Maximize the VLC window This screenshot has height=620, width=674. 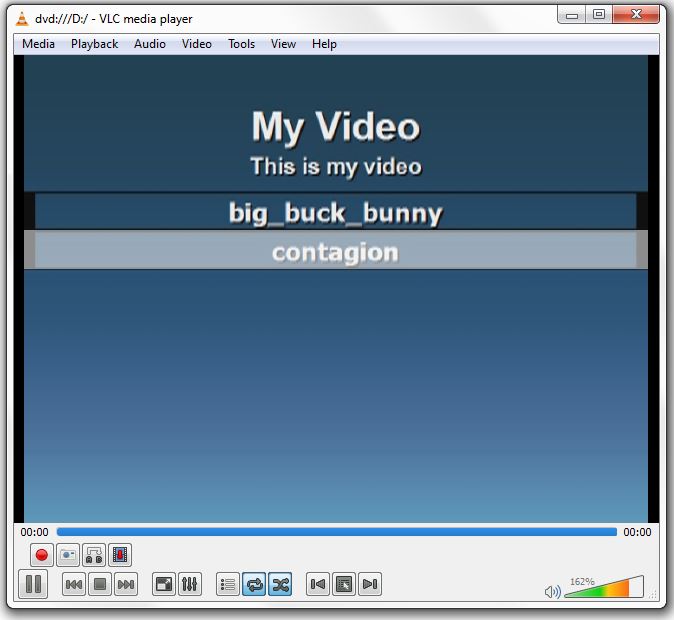point(599,15)
